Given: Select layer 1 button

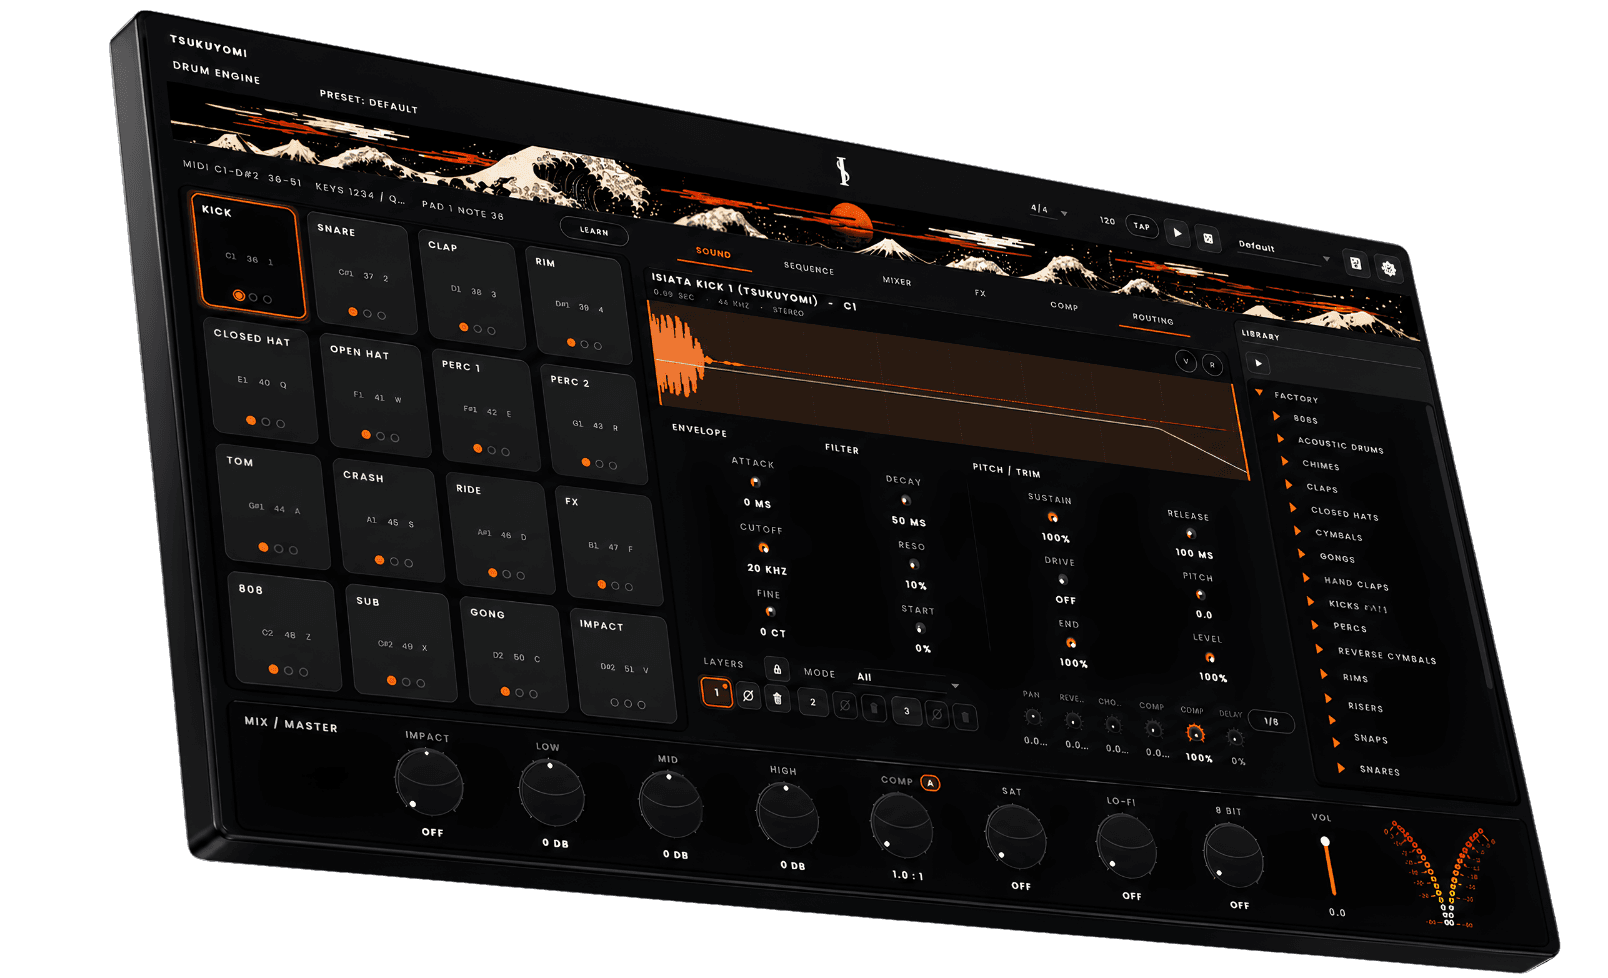Looking at the screenshot, I should [x=716, y=692].
